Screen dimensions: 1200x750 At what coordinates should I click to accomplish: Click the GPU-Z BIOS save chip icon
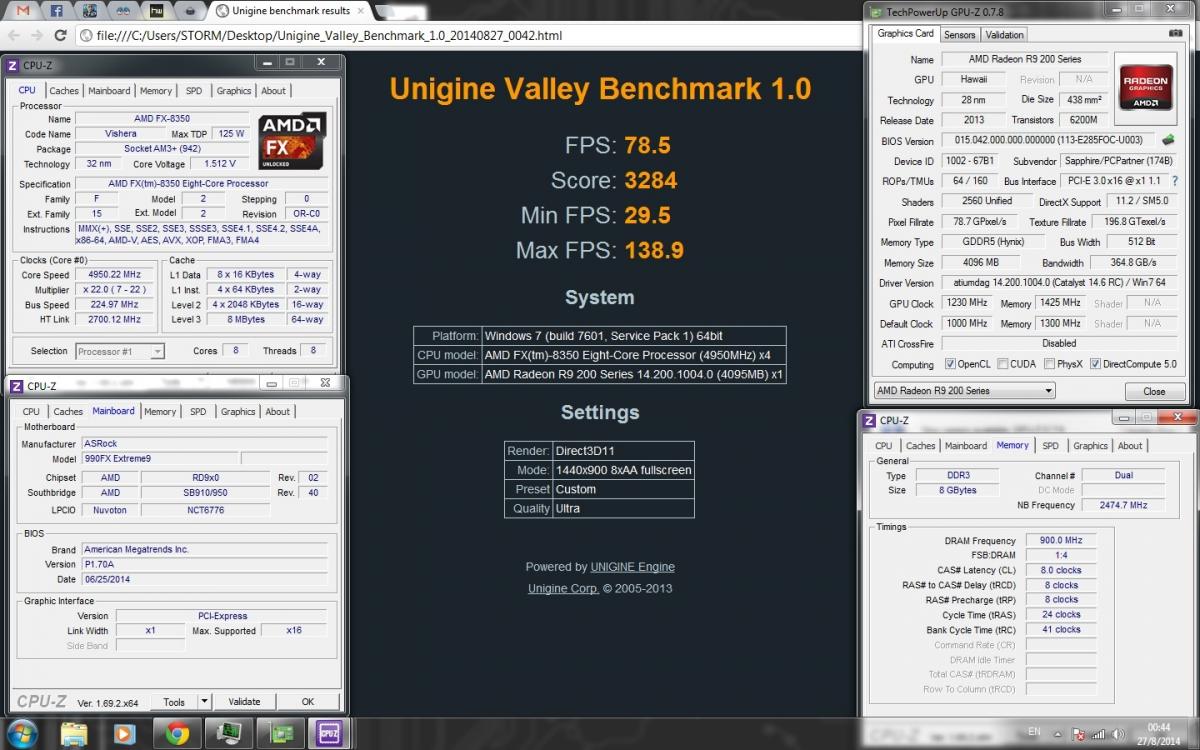(x=1168, y=140)
